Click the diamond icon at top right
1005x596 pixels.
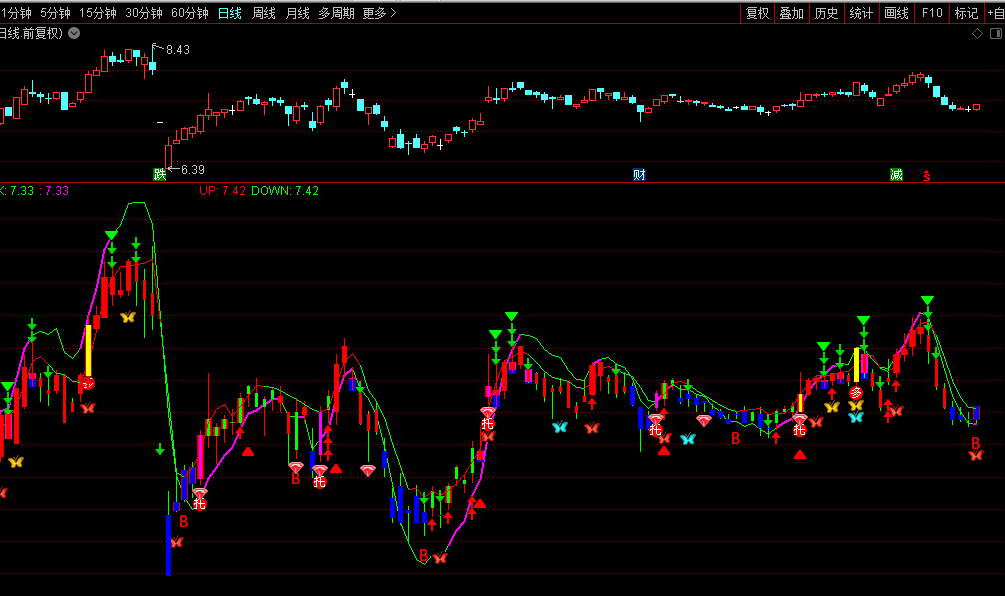pos(977,33)
